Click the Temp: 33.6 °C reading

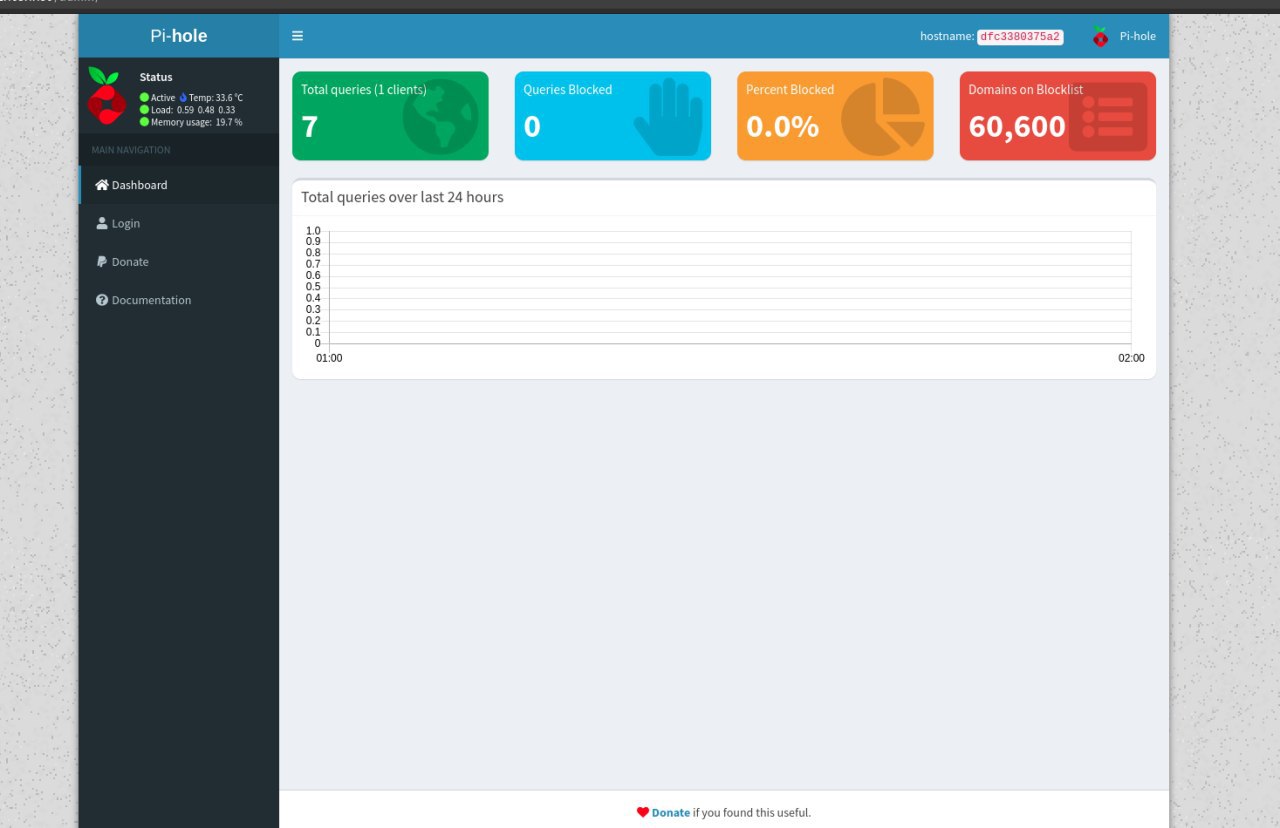tap(216, 97)
